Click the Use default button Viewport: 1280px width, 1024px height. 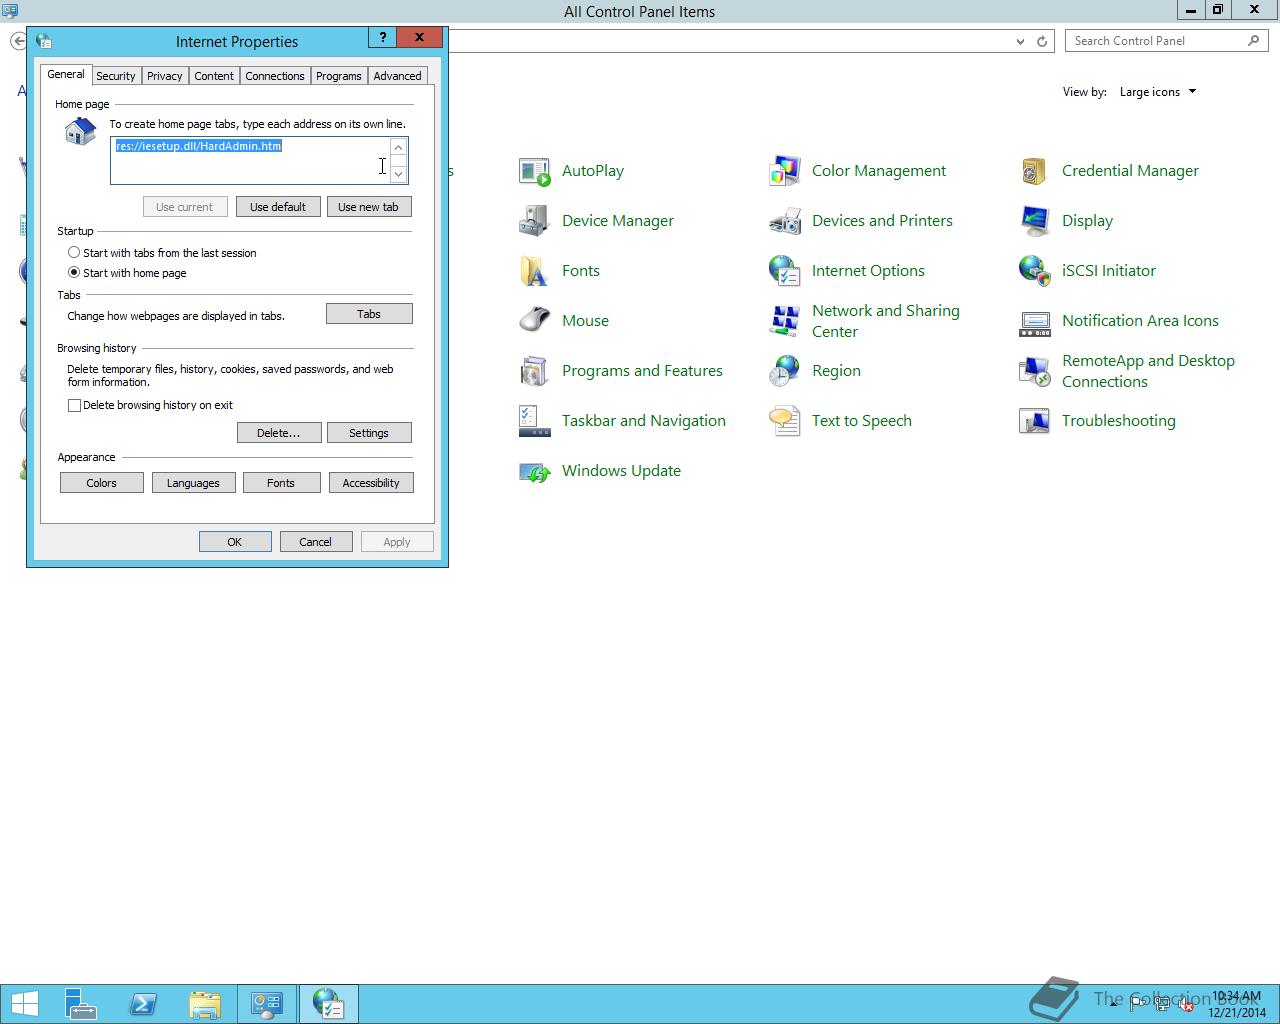[278, 207]
